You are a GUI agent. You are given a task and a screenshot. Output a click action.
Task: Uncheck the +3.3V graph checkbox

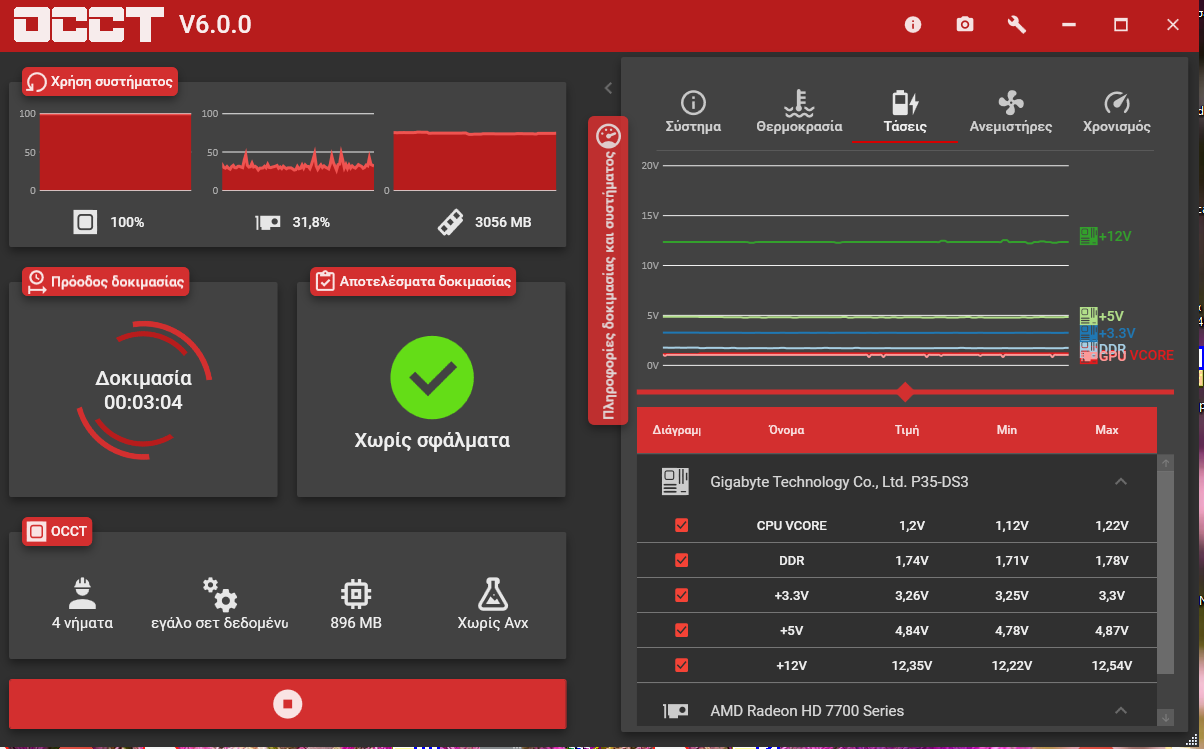click(x=682, y=595)
